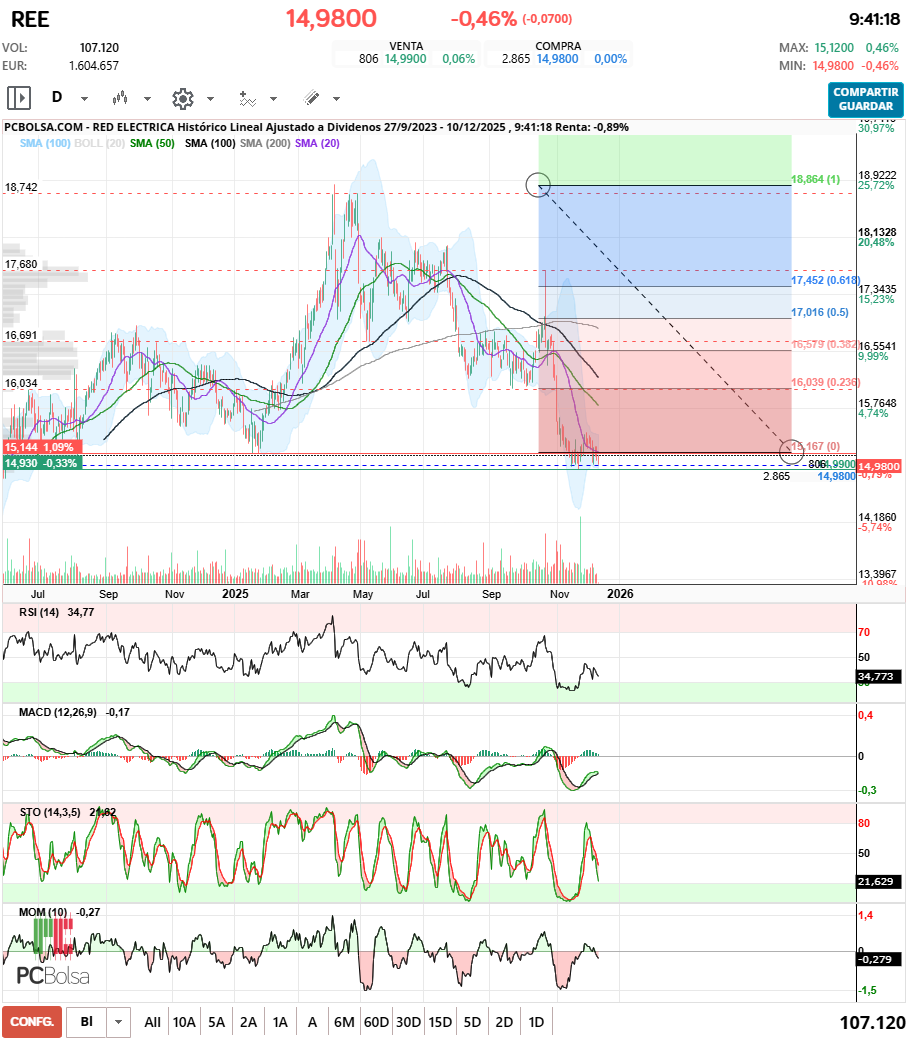
Task: Toggle the green SMA (50) legend
Action: pos(152,143)
